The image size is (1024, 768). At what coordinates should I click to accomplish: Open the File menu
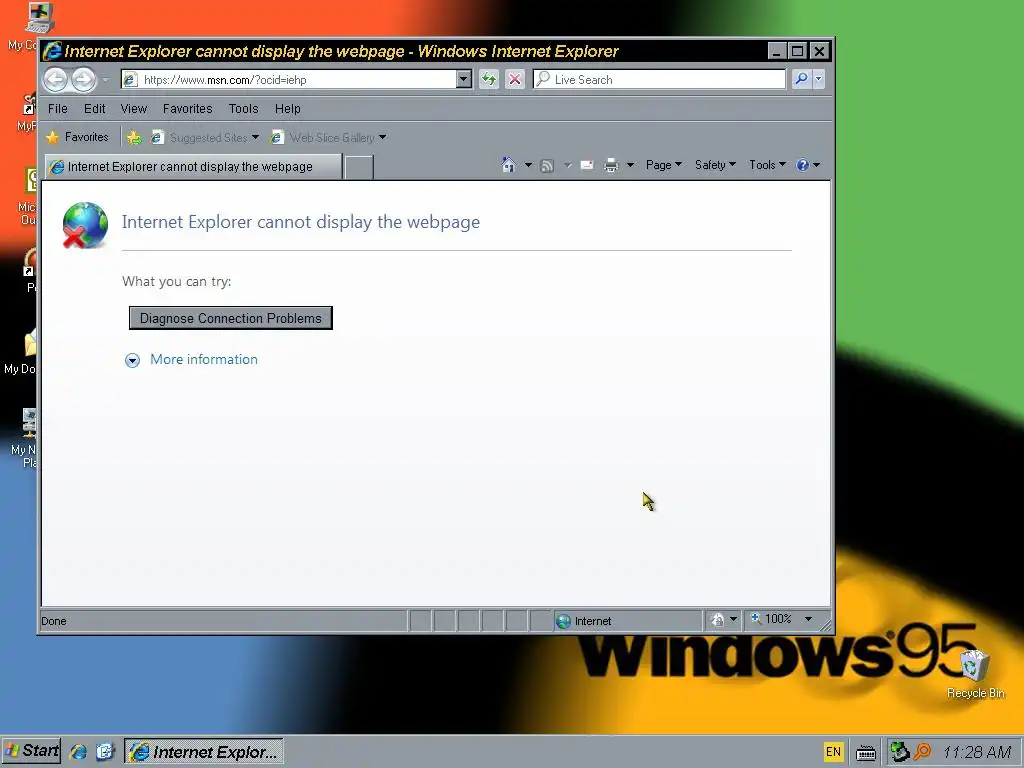tap(57, 109)
